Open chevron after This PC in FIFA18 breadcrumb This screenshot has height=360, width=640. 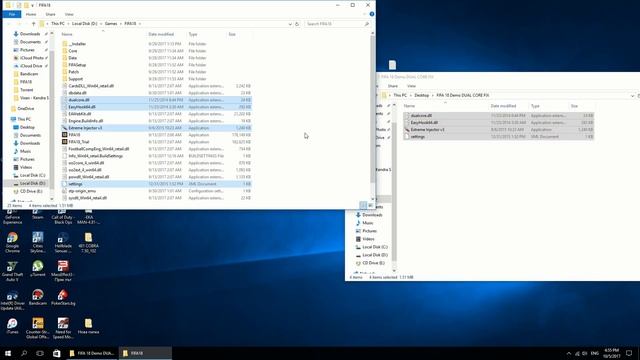click(68, 24)
